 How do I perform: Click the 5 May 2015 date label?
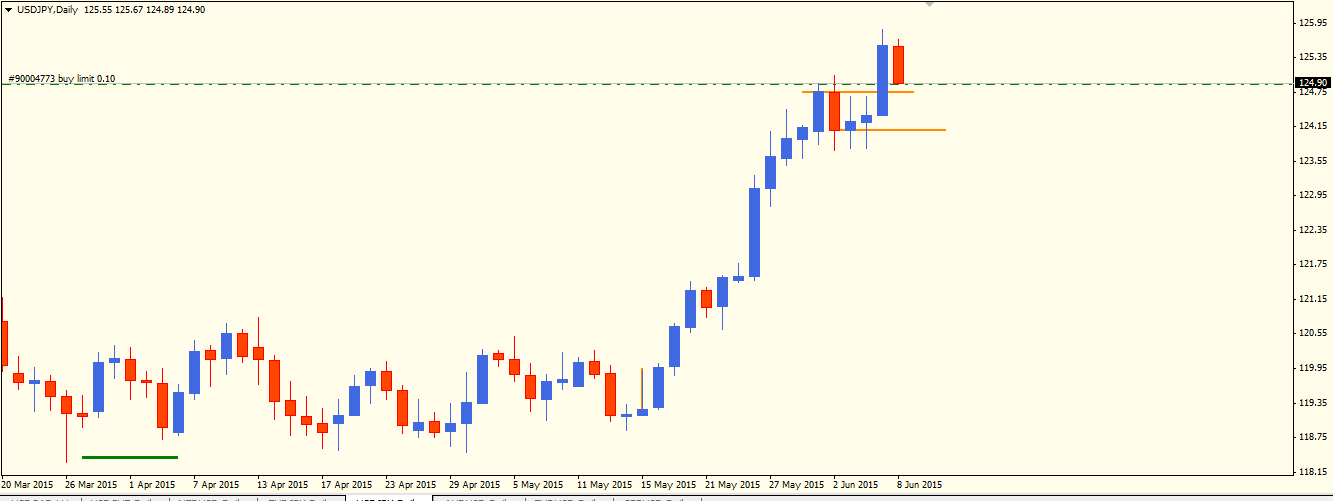[538, 484]
